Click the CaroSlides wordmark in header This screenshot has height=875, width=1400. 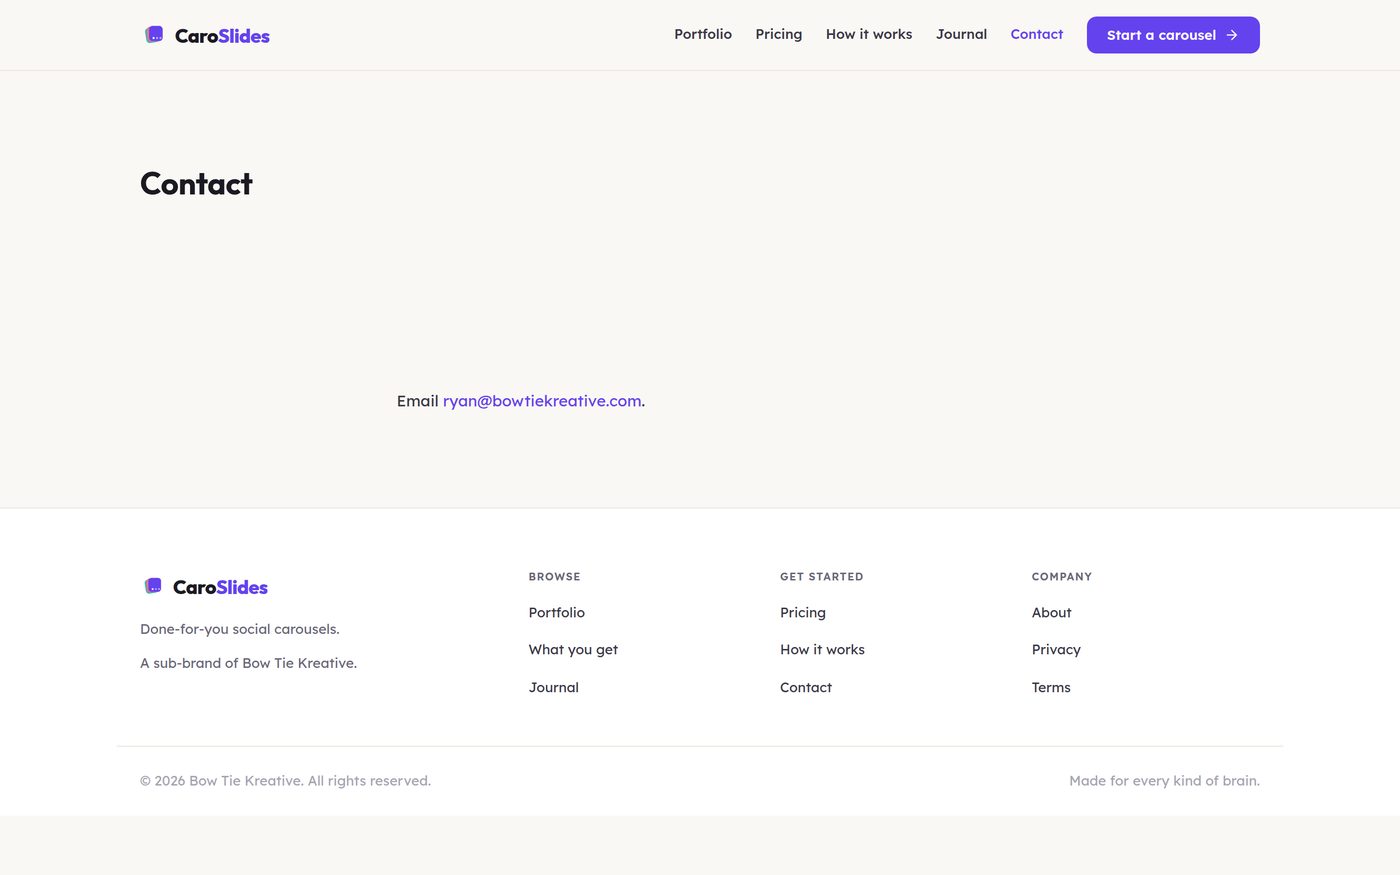coord(222,36)
